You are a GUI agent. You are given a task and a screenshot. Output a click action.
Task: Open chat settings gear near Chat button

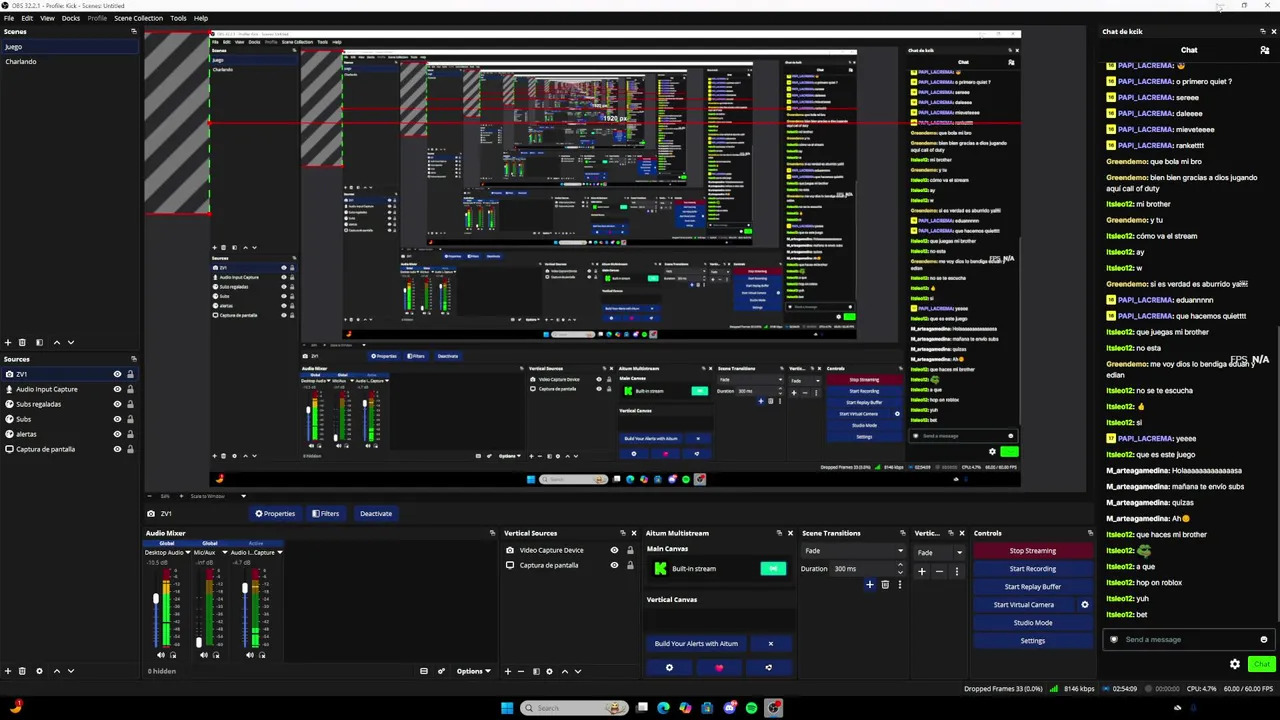click(1235, 664)
